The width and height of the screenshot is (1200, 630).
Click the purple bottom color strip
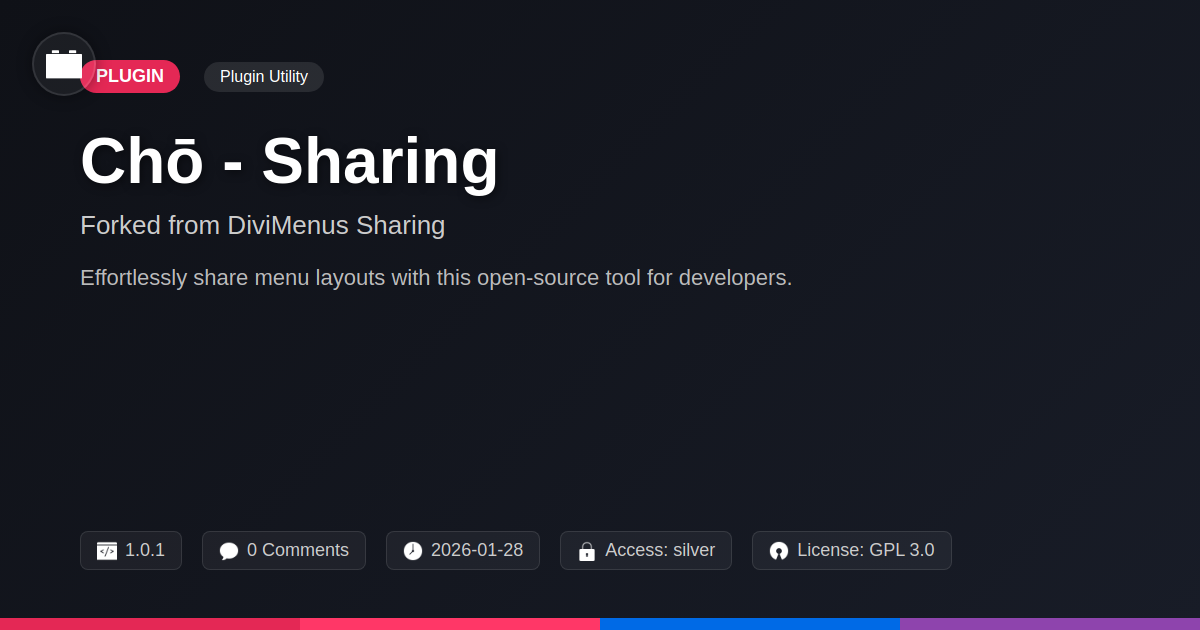click(x=1050, y=623)
